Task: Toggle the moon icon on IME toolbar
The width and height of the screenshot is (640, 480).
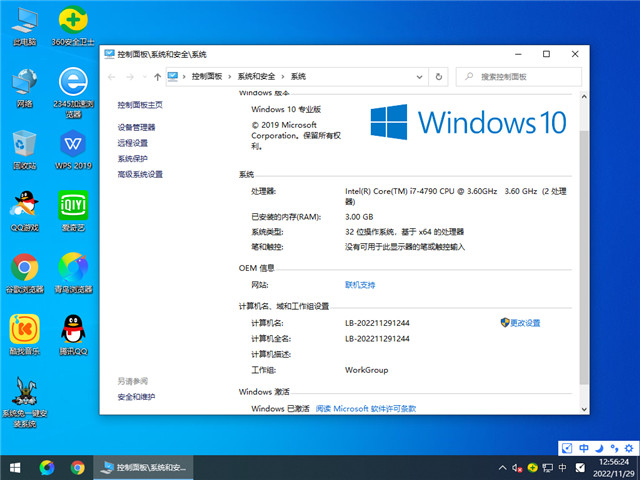Action: coord(598,448)
